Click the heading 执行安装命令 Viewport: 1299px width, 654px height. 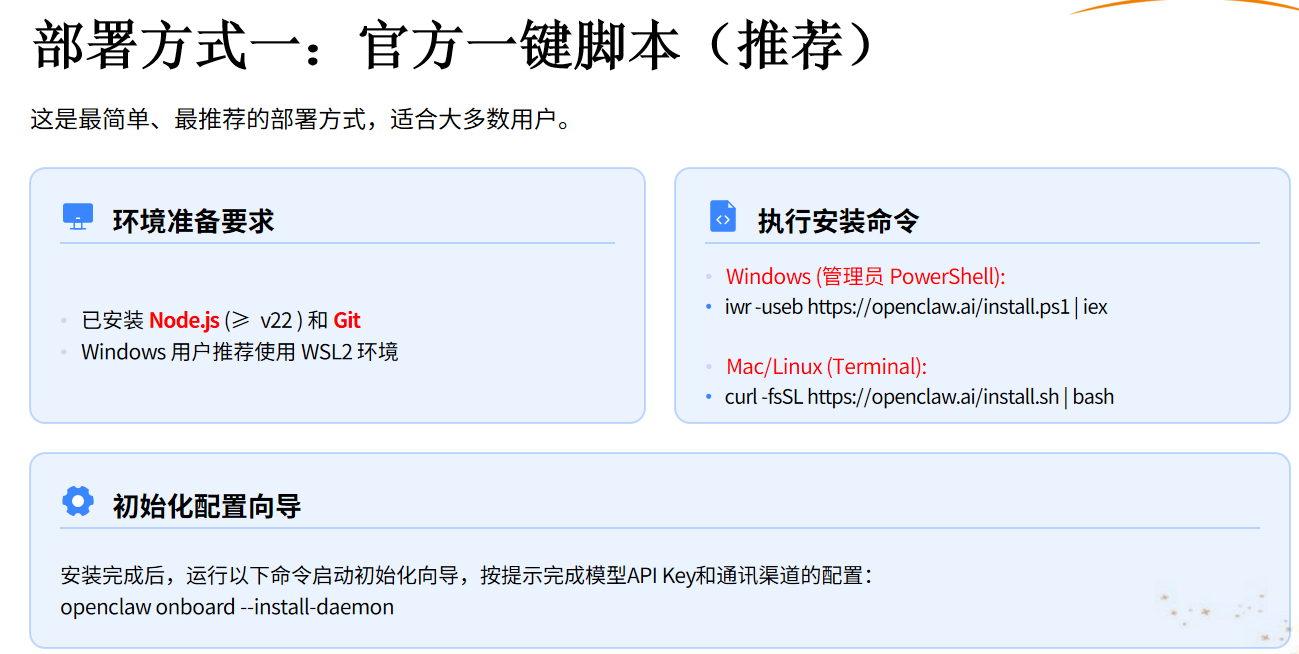click(838, 221)
